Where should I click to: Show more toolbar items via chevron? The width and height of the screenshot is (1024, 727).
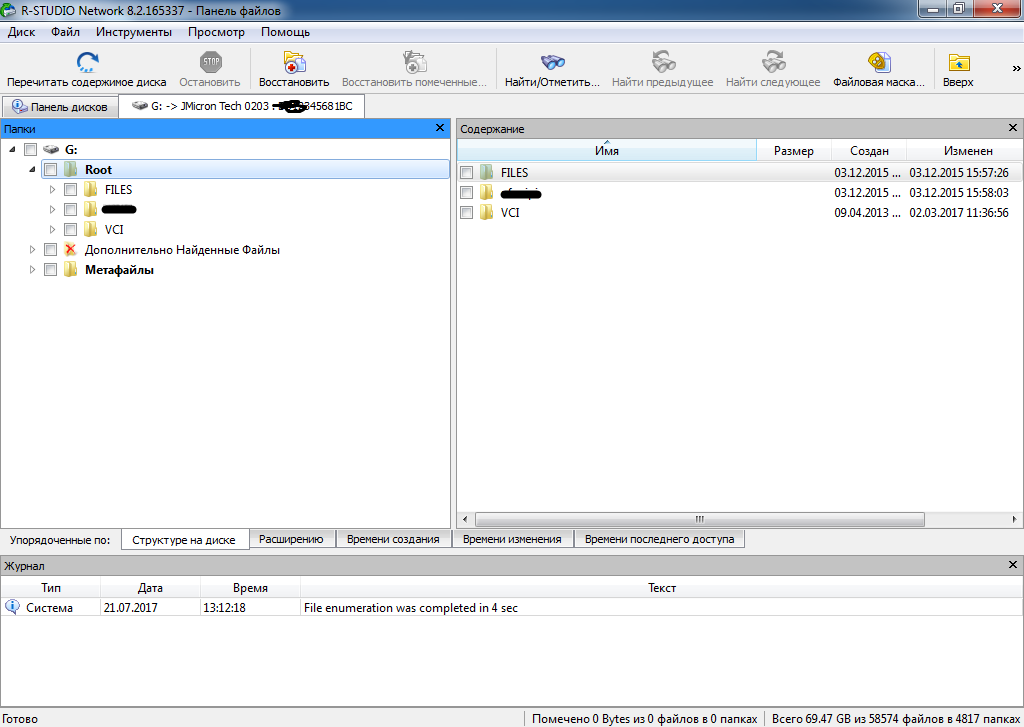1016,68
